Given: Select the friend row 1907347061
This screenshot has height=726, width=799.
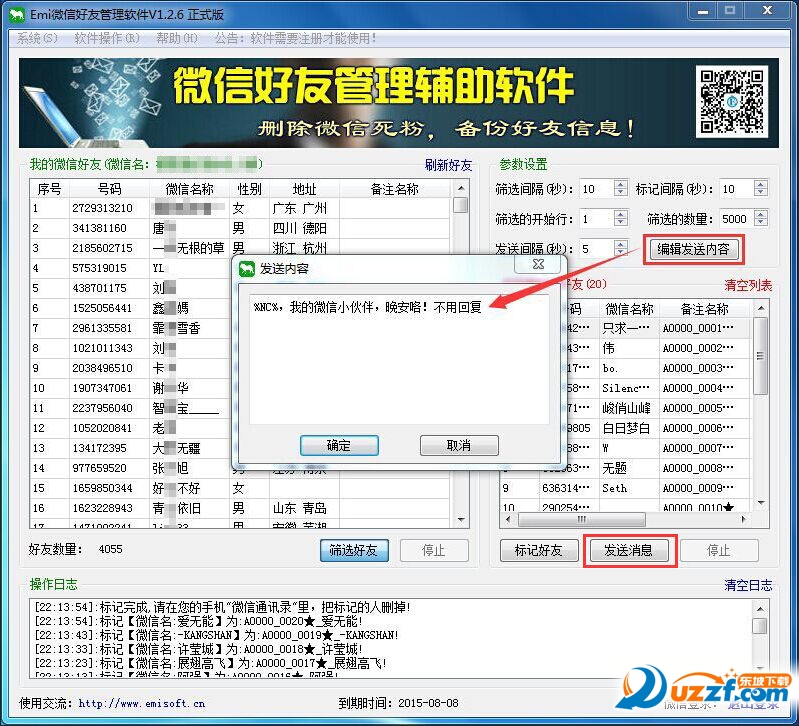Looking at the screenshot, I should tap(131, 388).
